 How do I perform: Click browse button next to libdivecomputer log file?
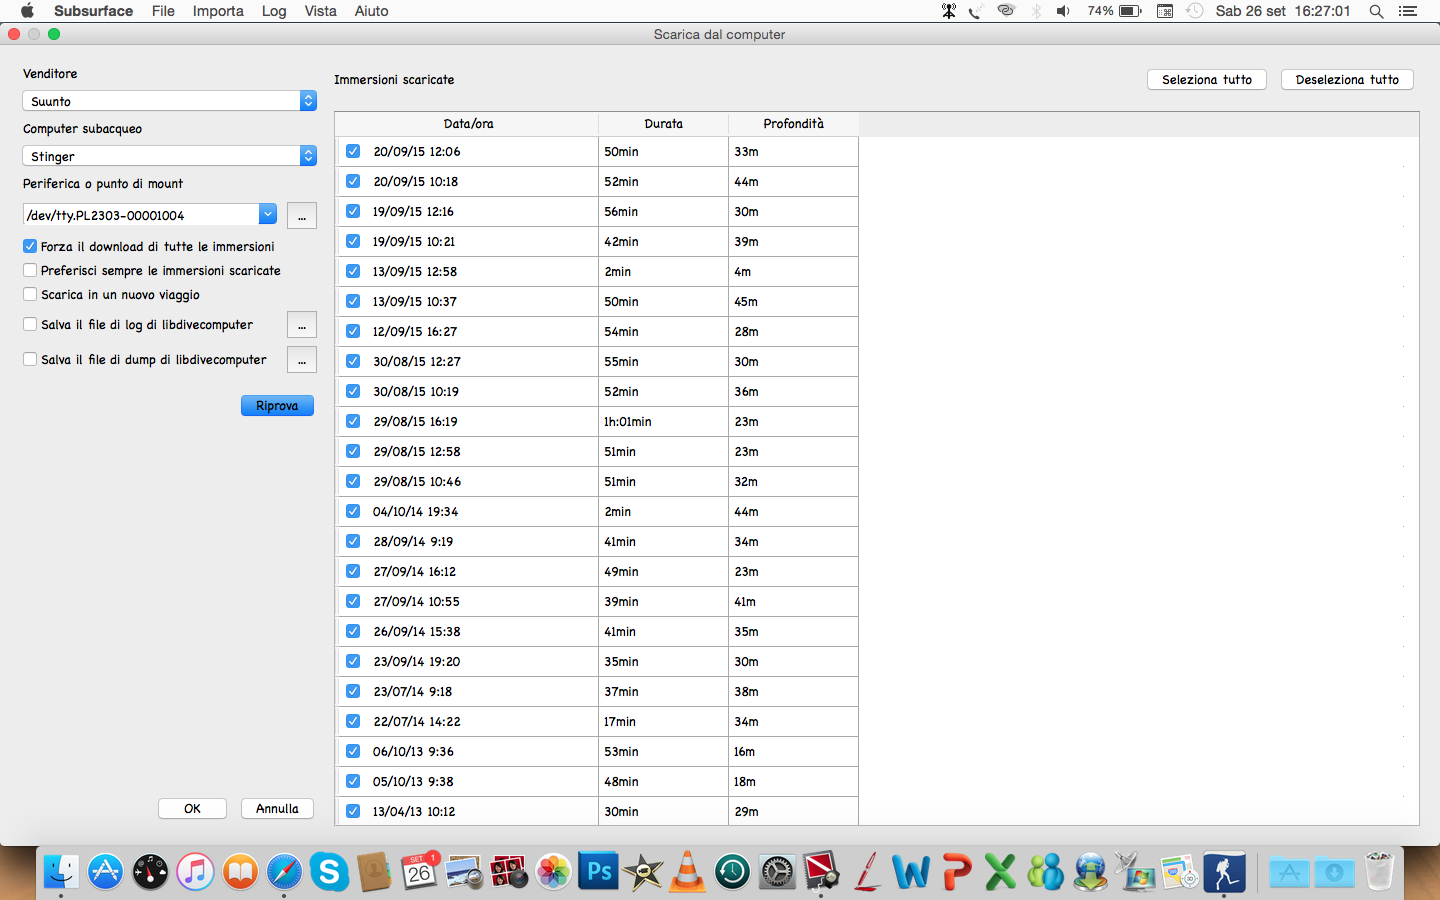(x=302, y=325)
